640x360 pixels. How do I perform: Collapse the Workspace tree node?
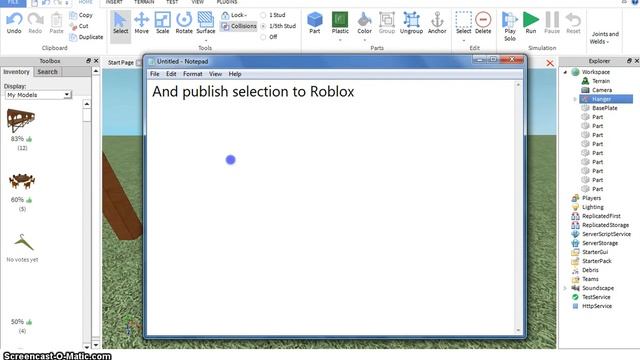coord(565,72)
